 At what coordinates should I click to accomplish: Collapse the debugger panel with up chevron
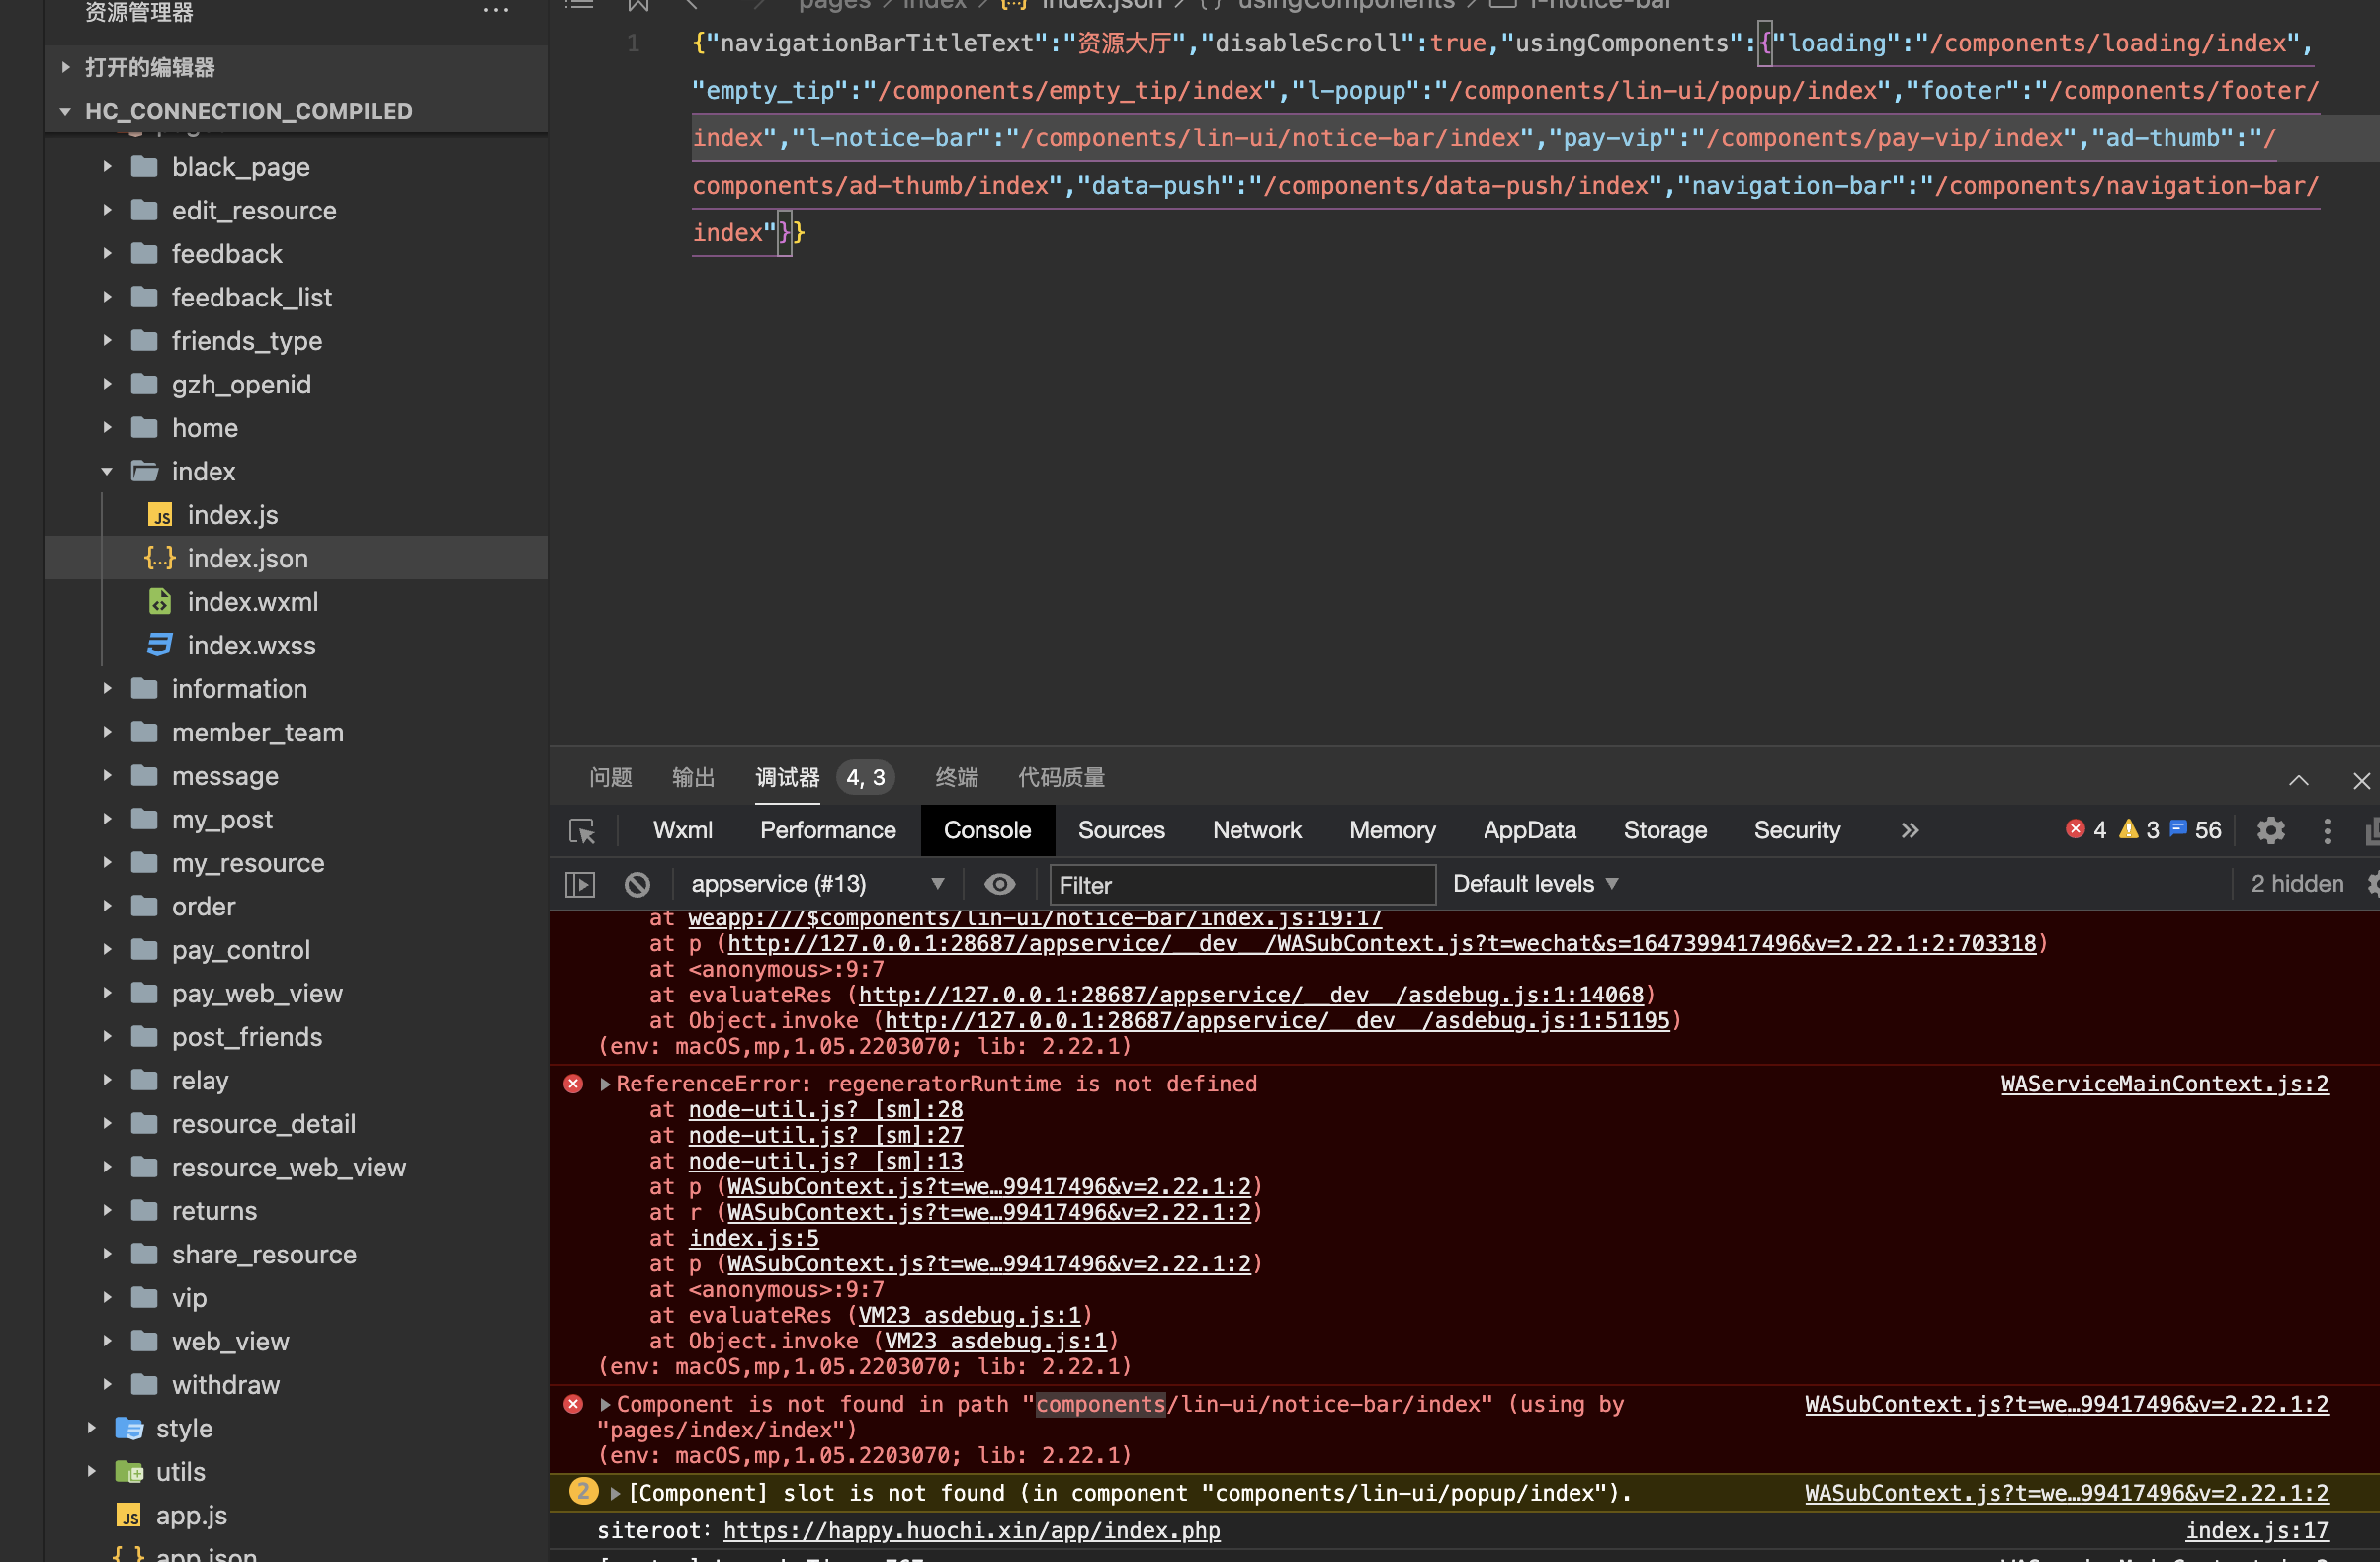tap(2299, 780)
